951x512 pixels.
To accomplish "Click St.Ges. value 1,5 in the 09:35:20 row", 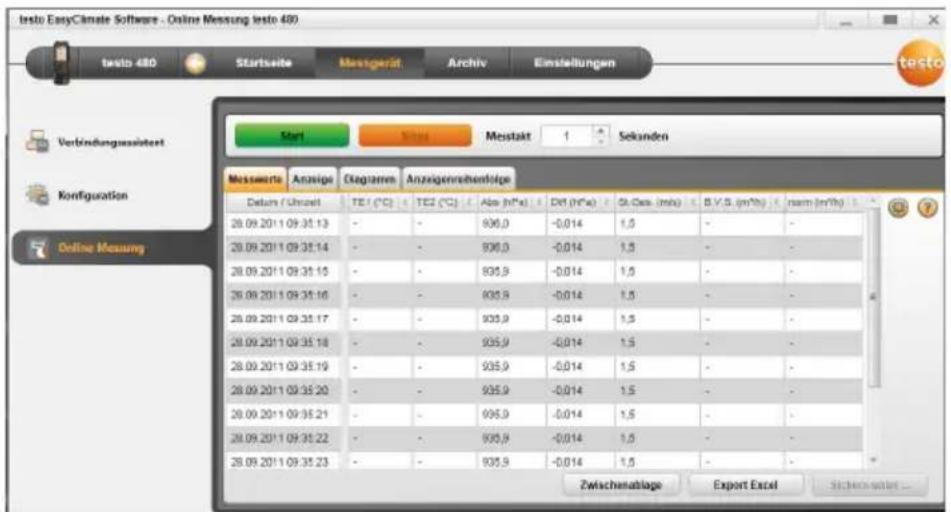I will point(627,390).
